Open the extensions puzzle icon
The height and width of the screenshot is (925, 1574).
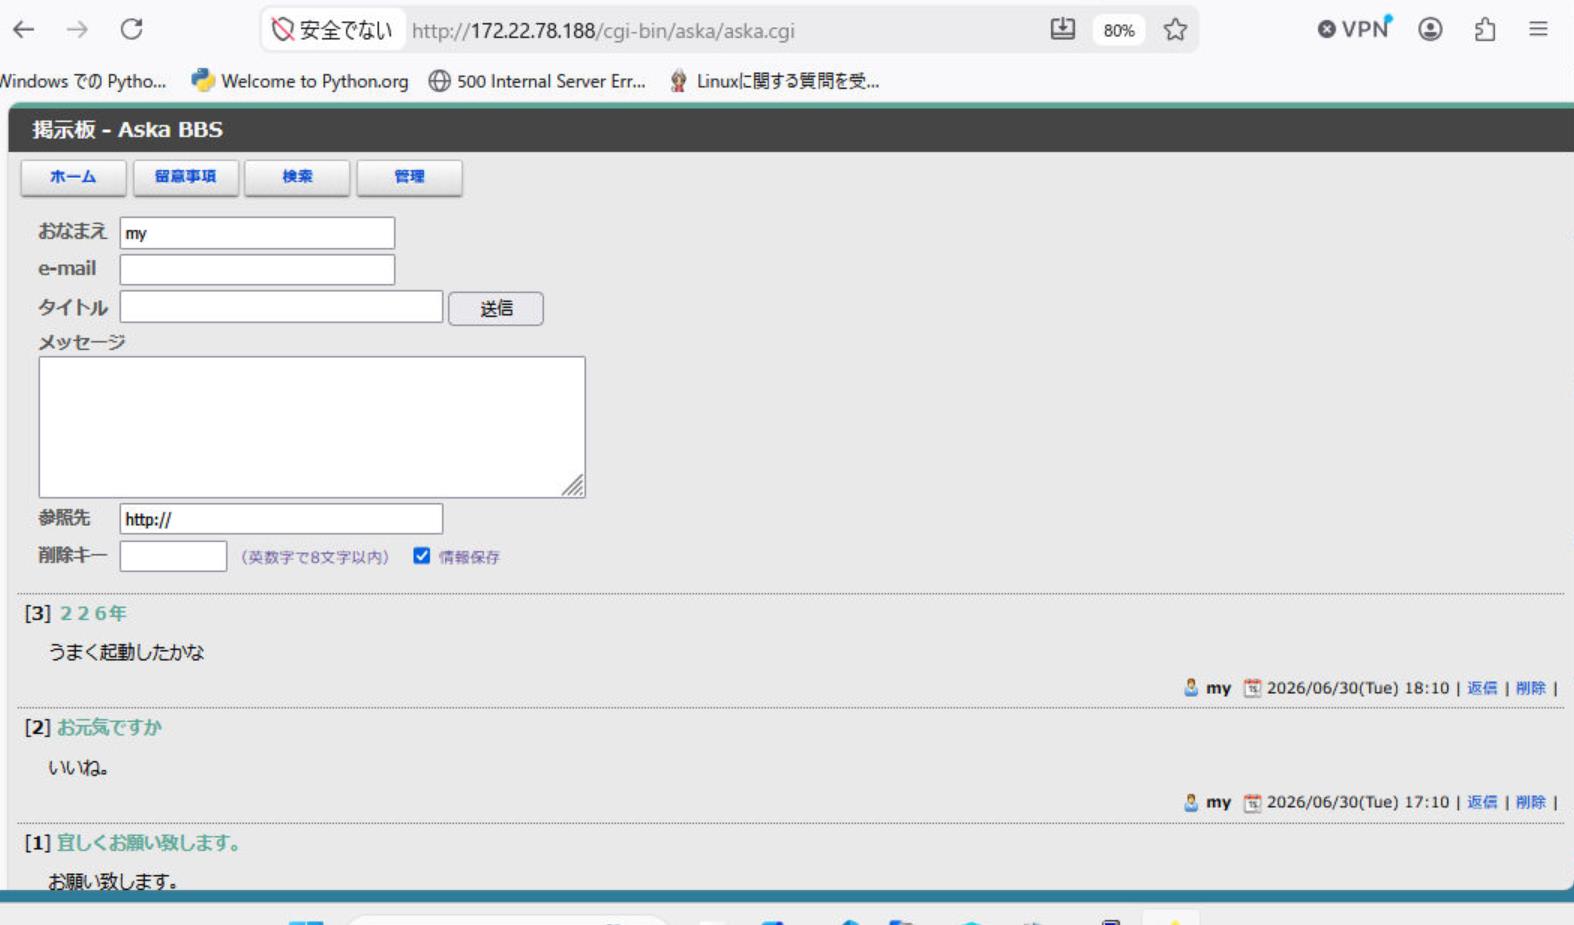[1485, 30]
